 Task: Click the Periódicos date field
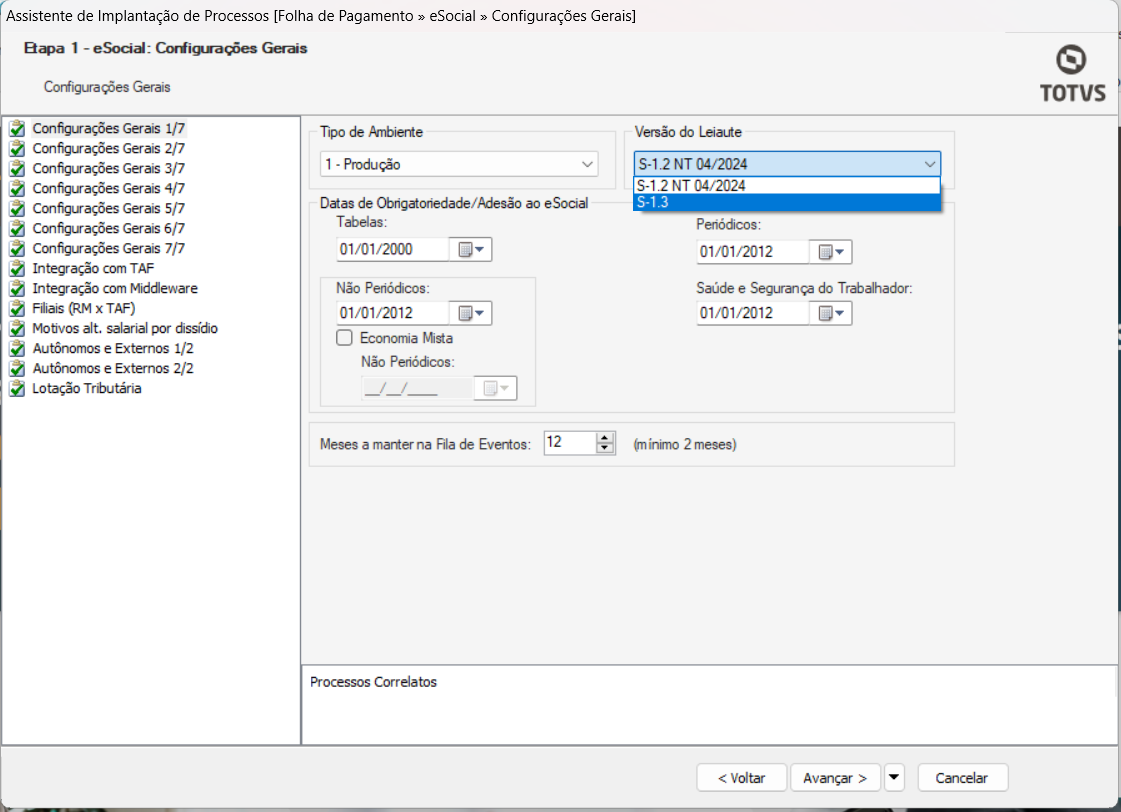(753, 252)
